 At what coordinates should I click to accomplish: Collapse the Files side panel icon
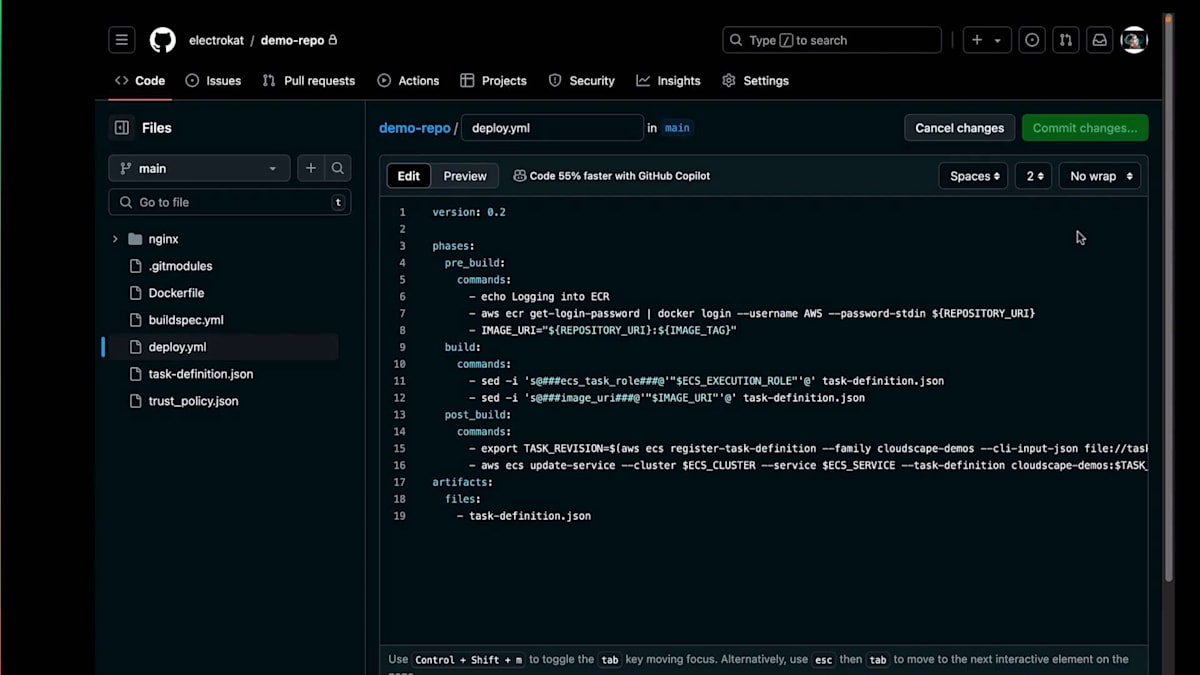[x=122, y=128]
